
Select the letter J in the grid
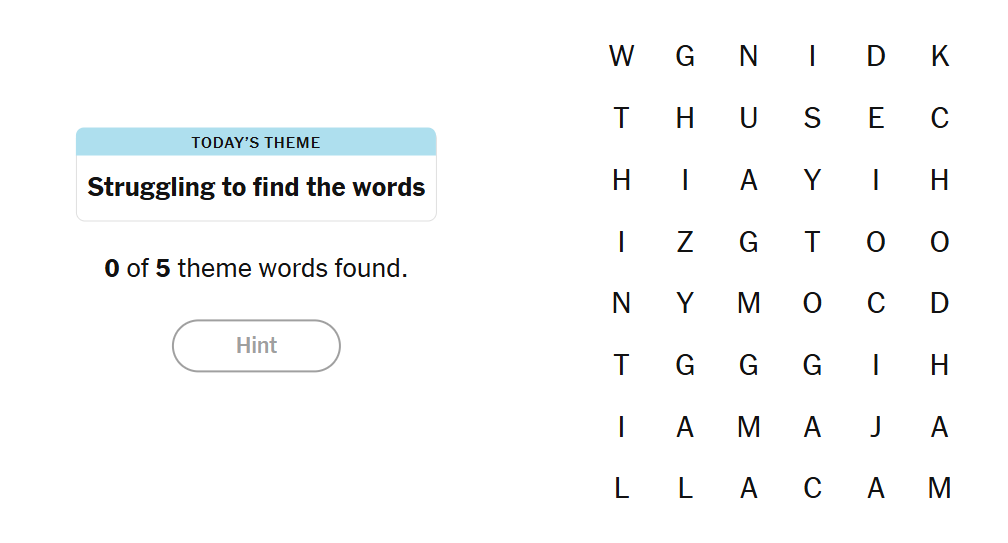pos(876,427)
